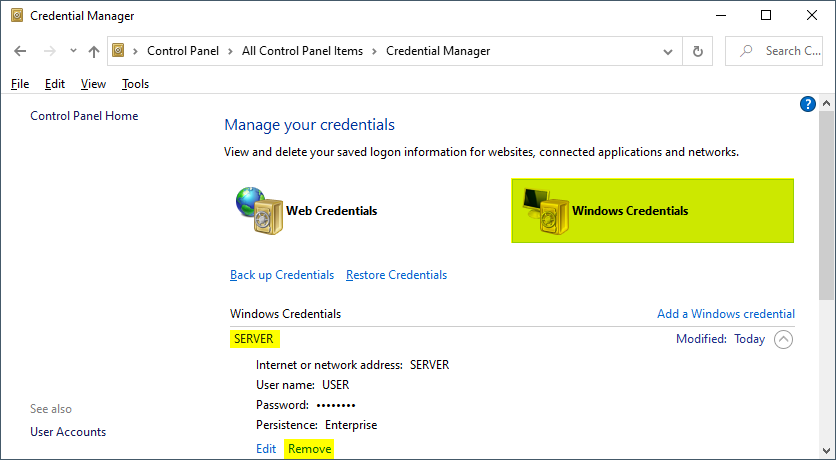Select Control Panel in the breadcrumb
The width and height of the screenshot is (836, 460).
(183, 51)
